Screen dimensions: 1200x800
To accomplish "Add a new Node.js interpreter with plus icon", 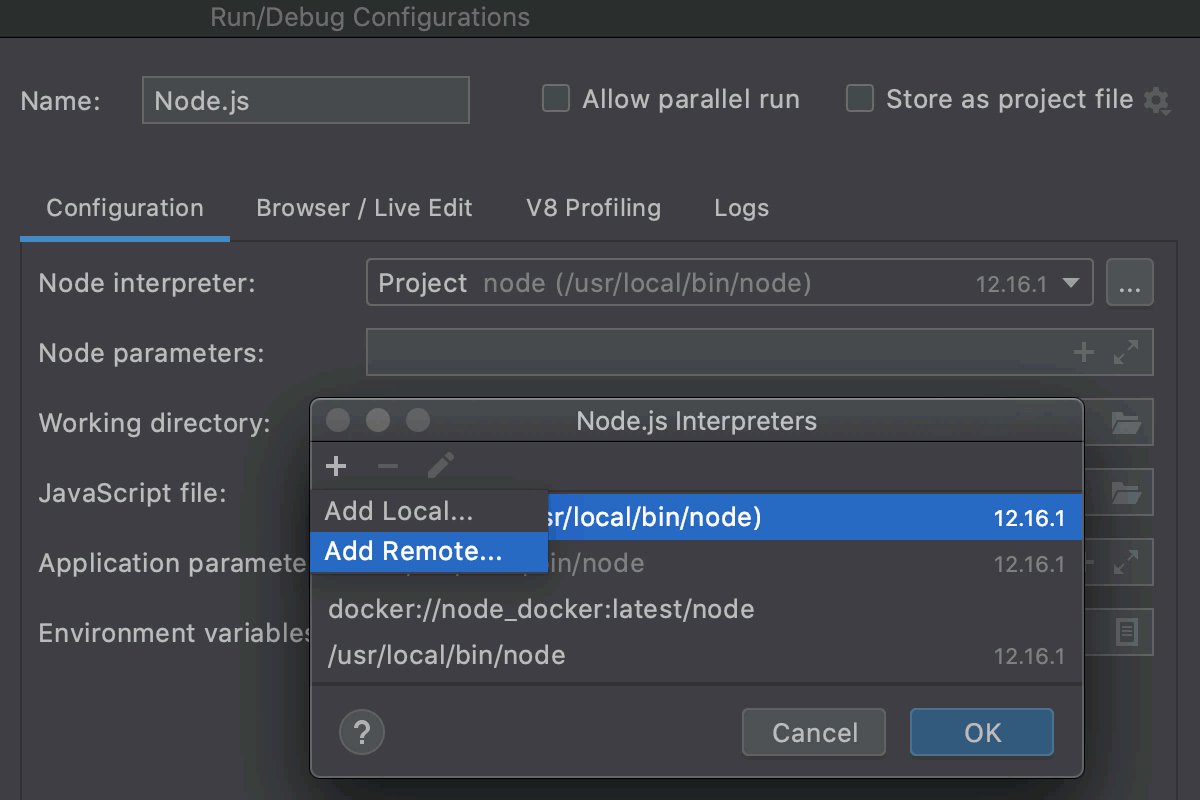I will (336, 465).
